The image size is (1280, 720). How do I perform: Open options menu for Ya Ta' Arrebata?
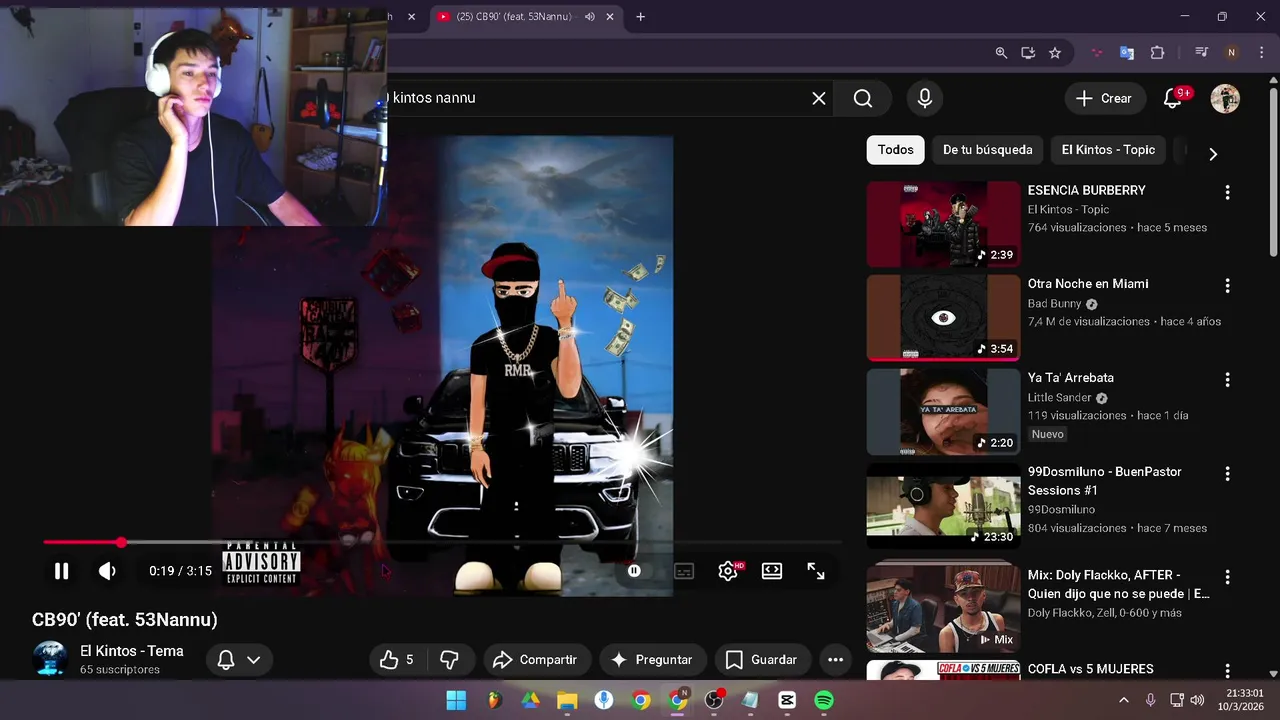[1227, 380]
